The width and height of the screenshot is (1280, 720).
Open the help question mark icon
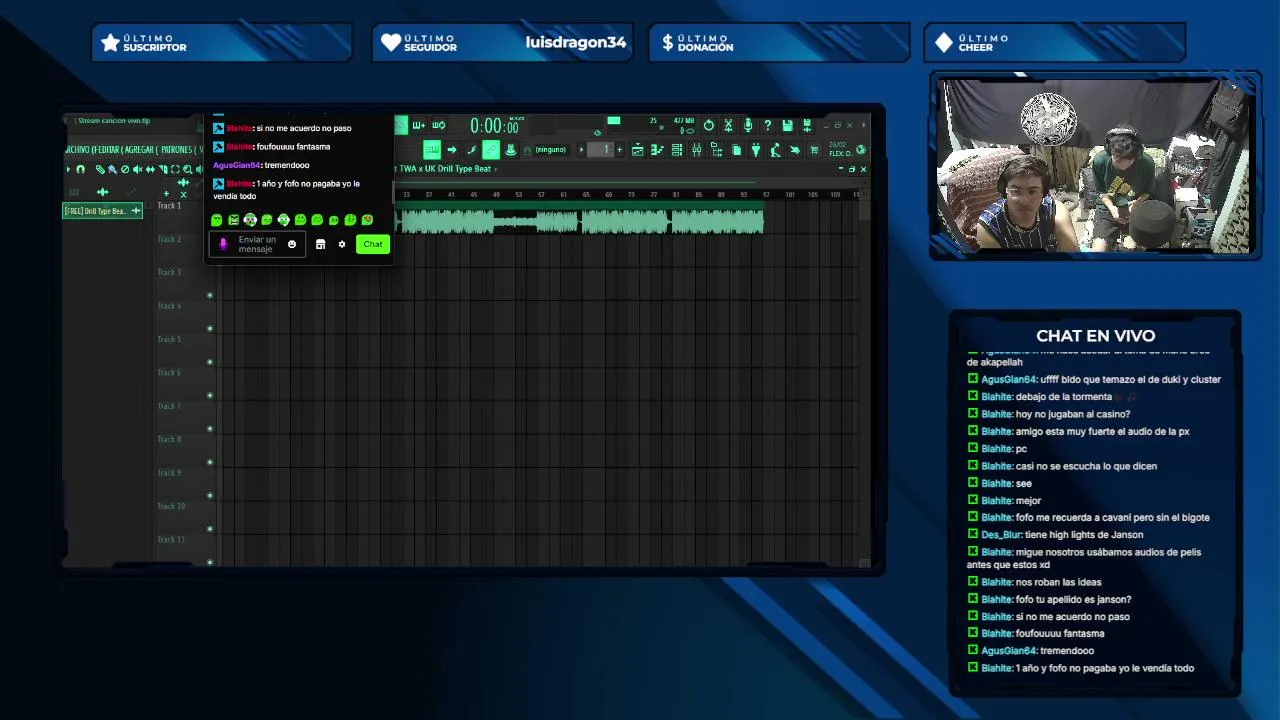tap(768, 126)
